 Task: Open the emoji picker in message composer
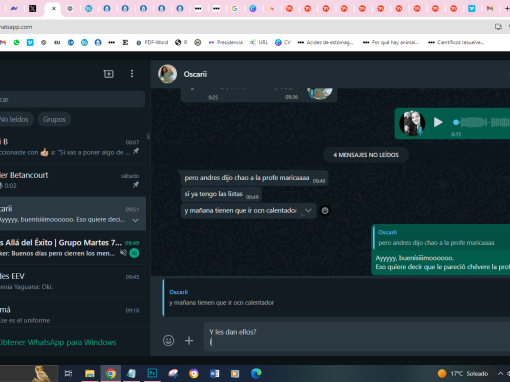tap(168, 340)
